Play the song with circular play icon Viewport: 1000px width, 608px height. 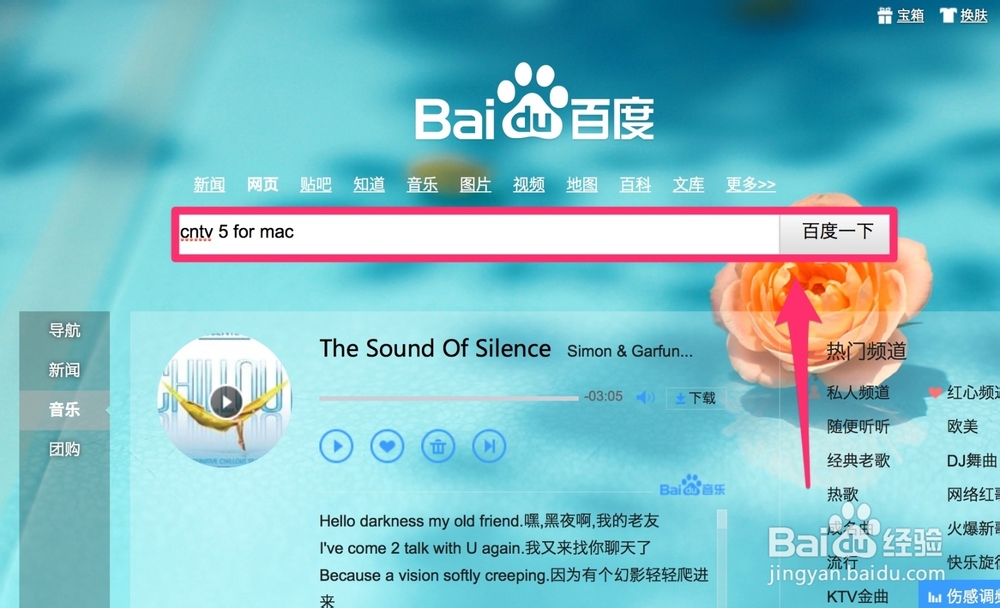pyautogui.click(x=336, y=446)
